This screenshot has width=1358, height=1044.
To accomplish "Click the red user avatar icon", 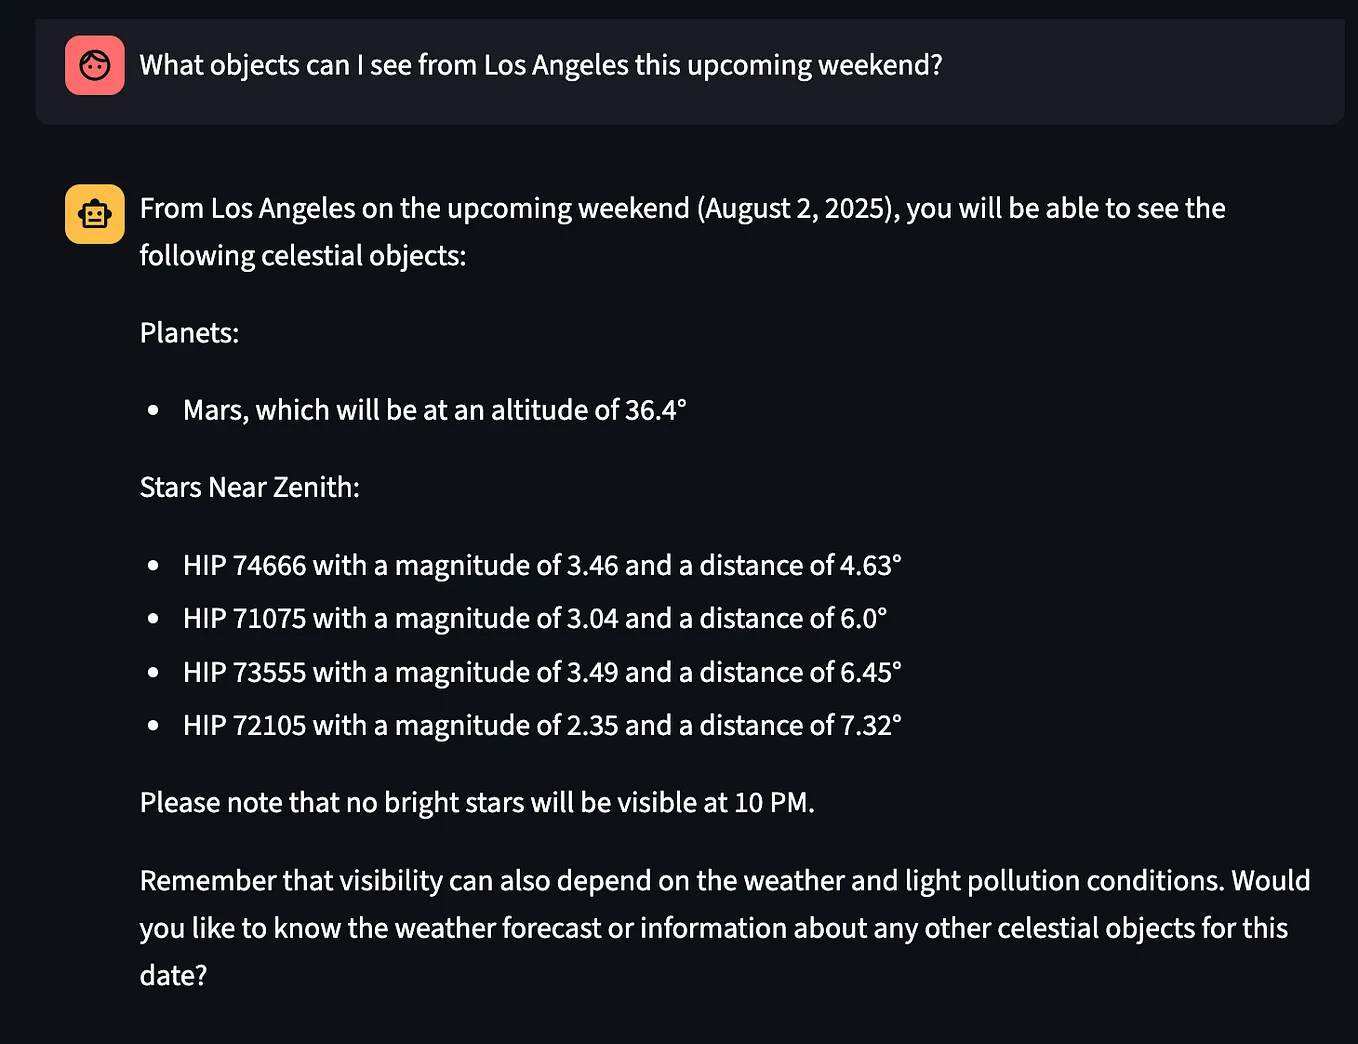I will click(x=95, y=66).
